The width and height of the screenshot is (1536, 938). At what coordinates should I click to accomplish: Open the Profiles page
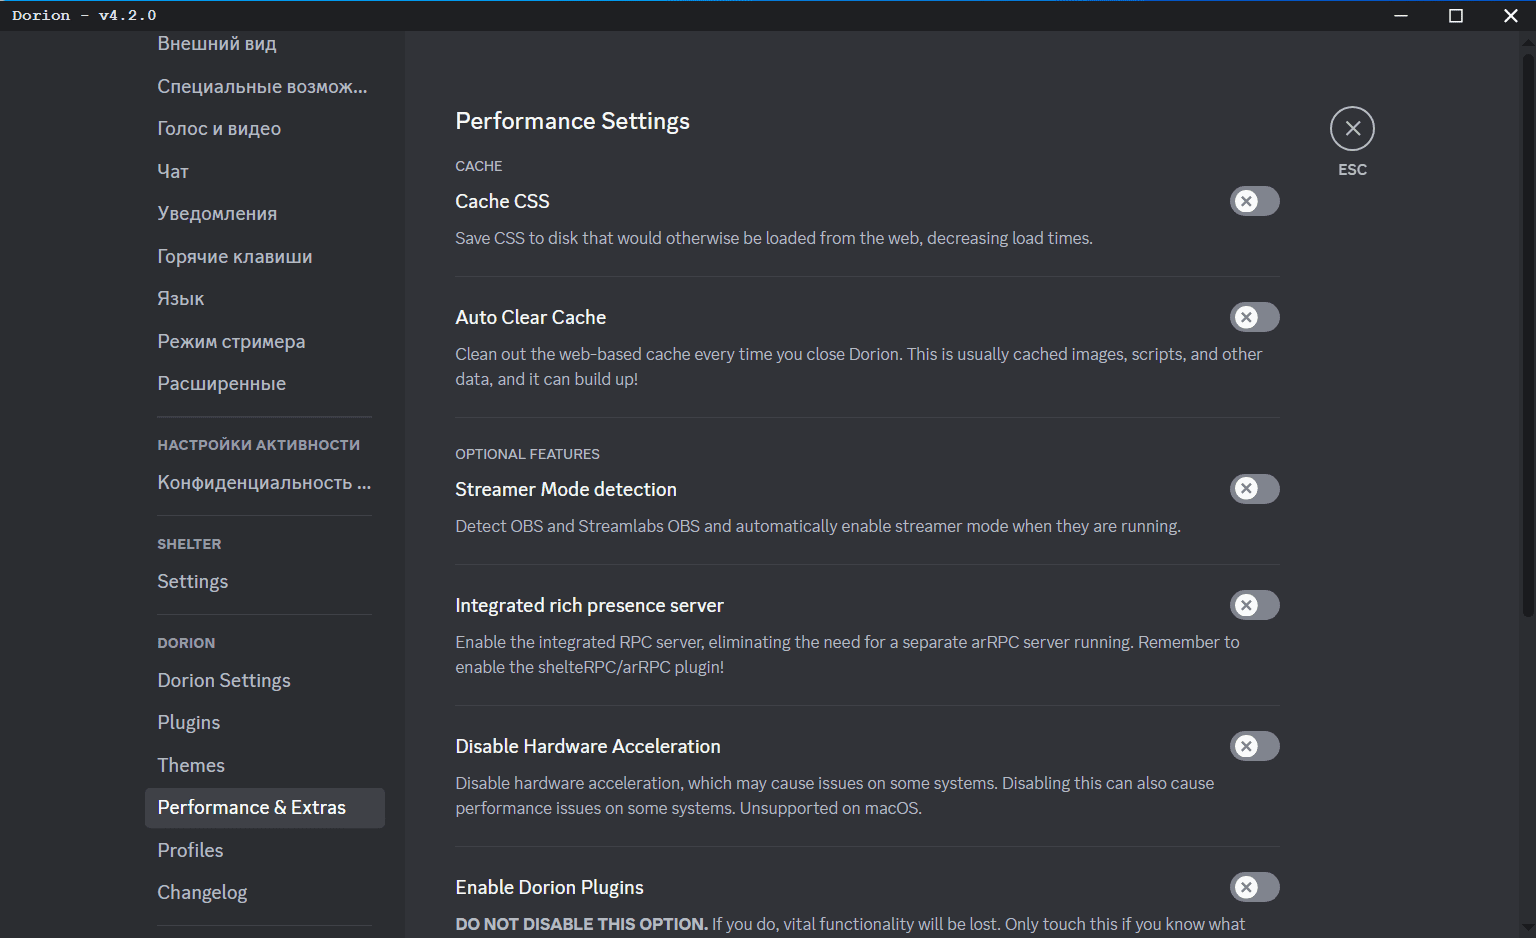click(x=190, y=850)
